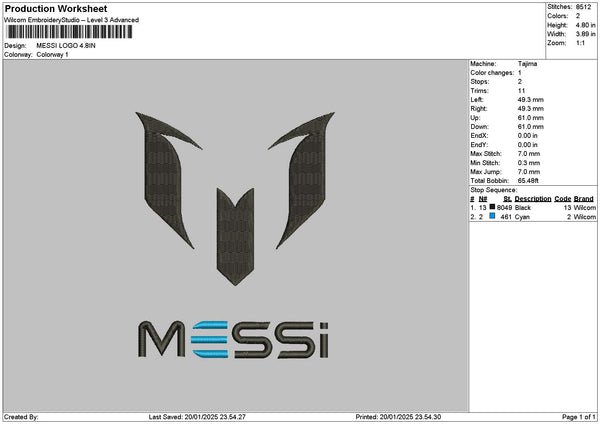Click the stitch count '8049' for Black
This screenshot has height=424, width=600.
[x=504, y=208]
